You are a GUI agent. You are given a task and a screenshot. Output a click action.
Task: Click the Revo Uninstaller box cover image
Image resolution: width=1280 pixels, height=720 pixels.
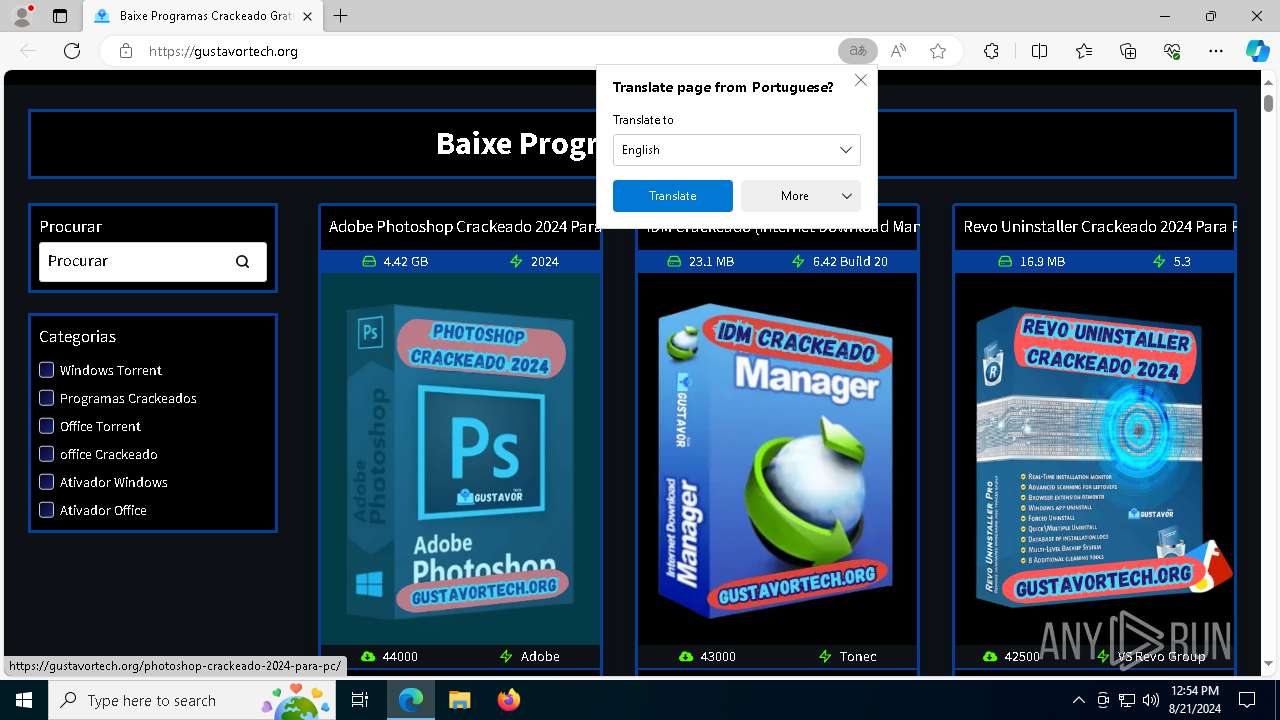point(1095,460)
